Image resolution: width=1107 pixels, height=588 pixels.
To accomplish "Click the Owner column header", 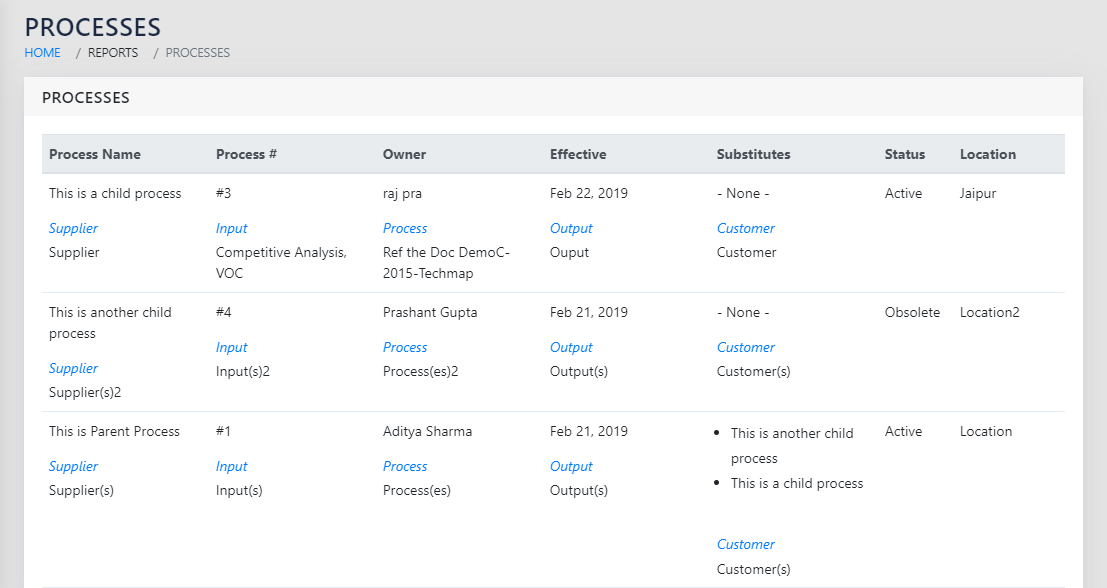I will click(x=404, y=154).
